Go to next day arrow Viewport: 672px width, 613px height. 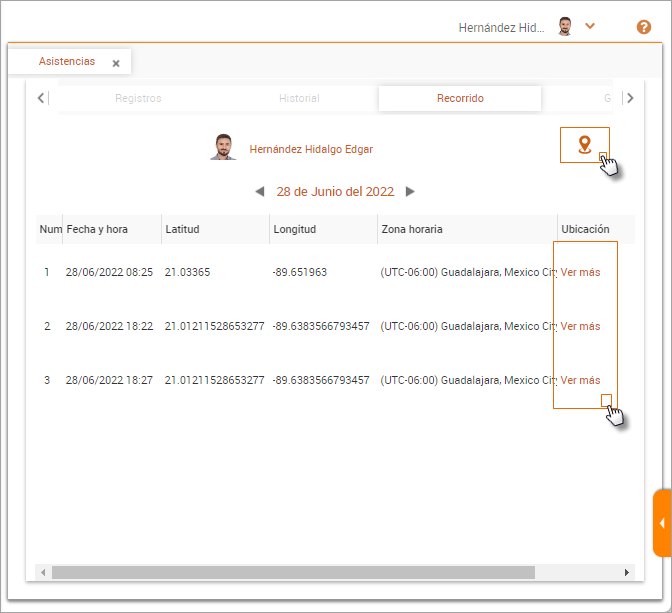click(x=410, y=192)
